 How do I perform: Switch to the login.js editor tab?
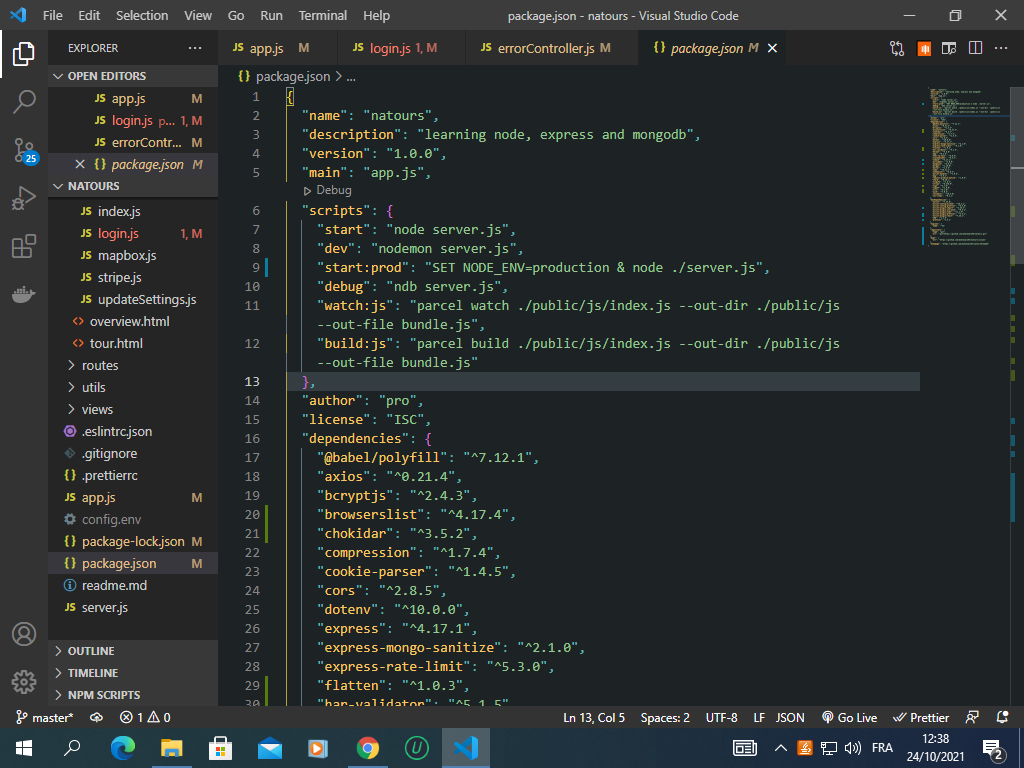[401, 48]
